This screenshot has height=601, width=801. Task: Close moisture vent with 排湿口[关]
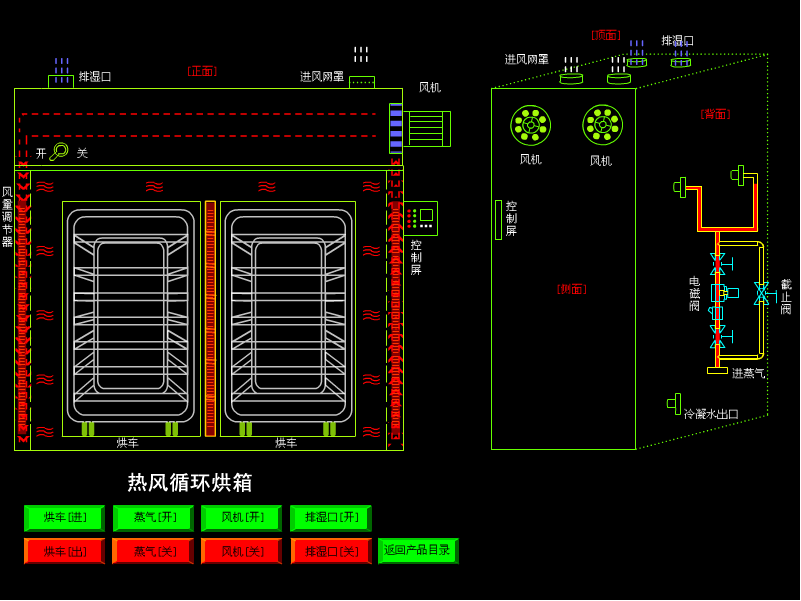(x=330, y=551)
